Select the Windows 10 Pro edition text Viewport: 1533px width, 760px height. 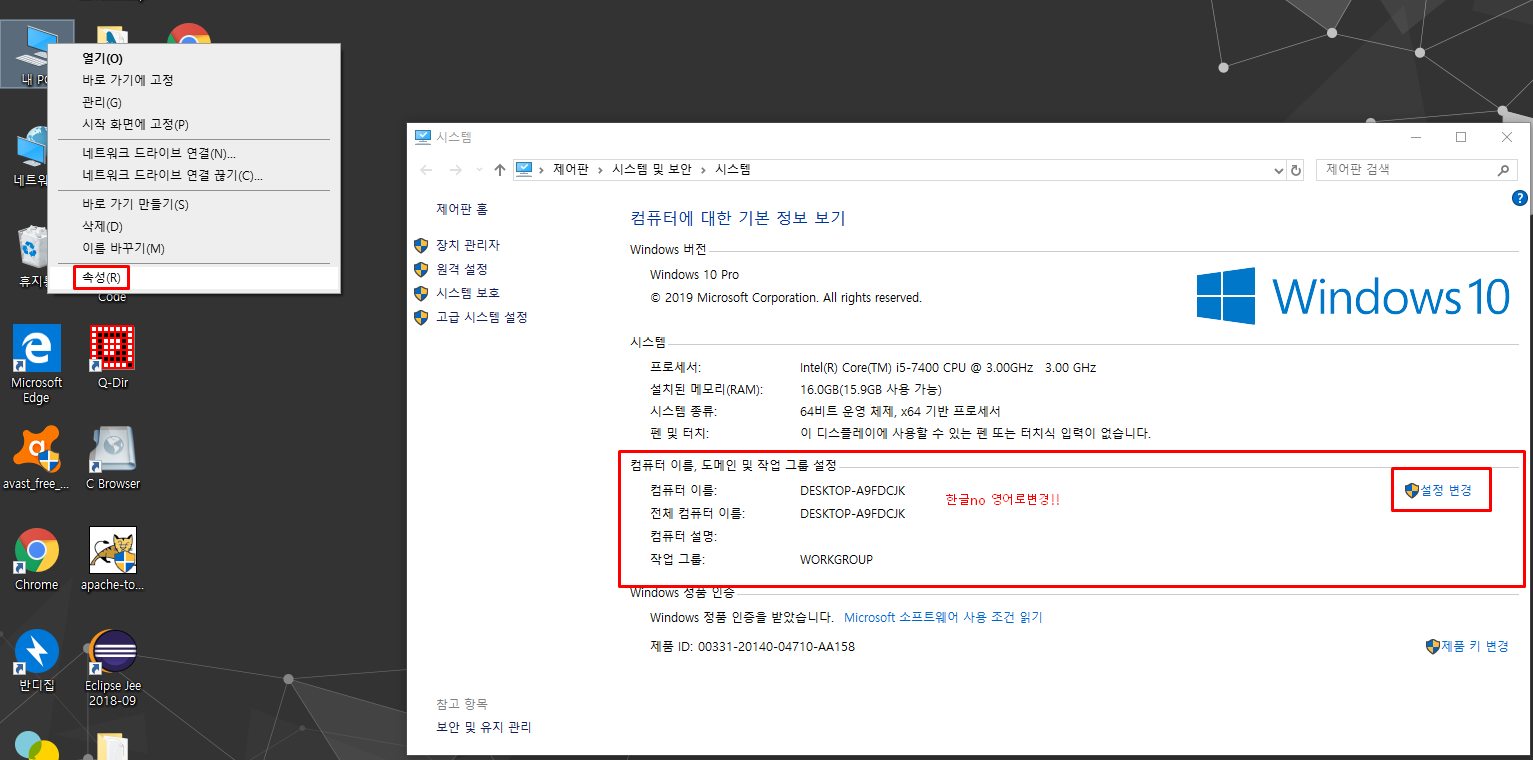point(695,275)
